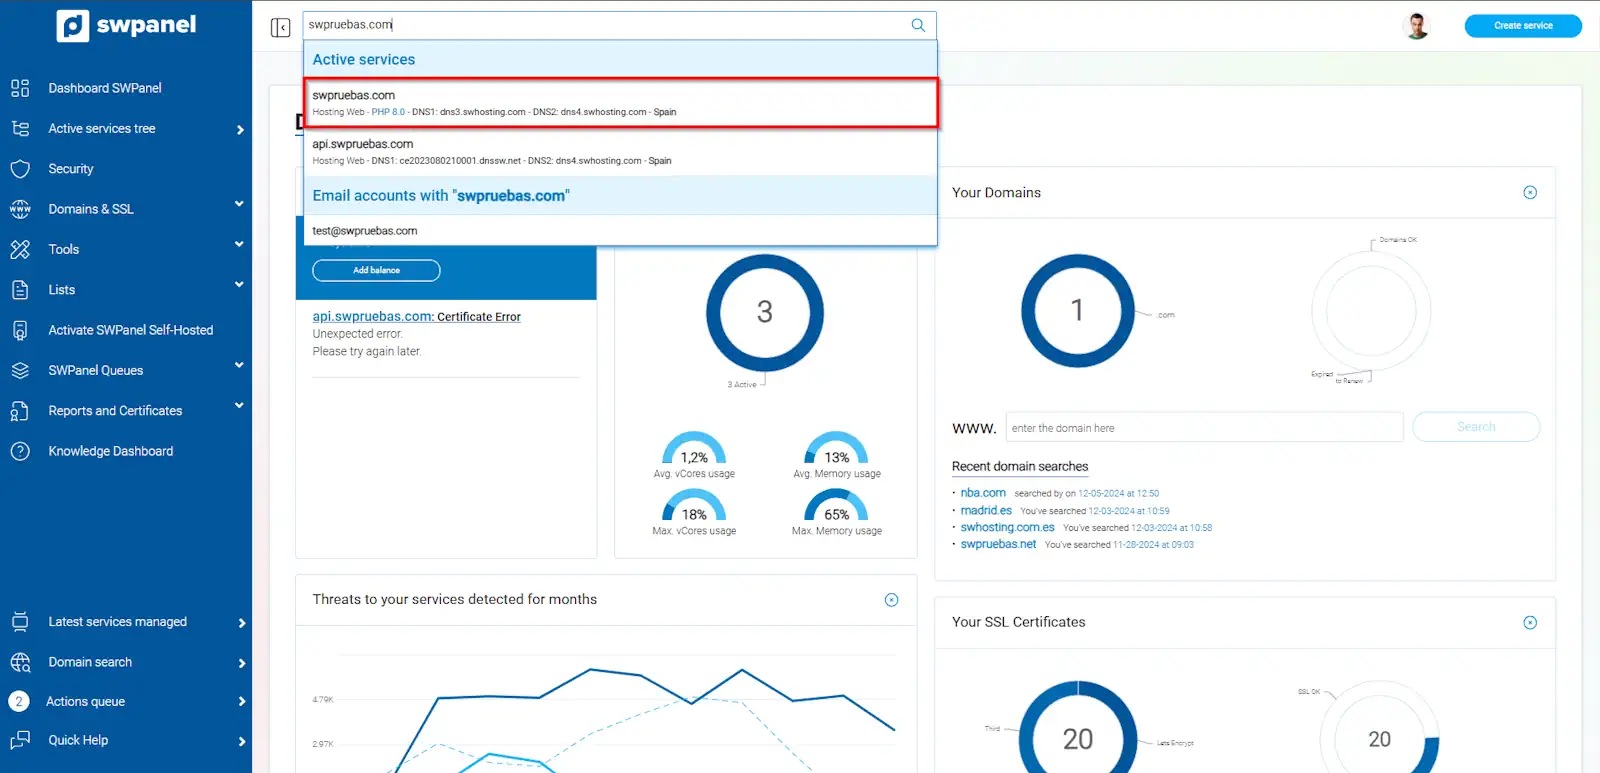
Task: Open the Actions queue menu item
Action: pyautogui.click(x=85, y=701)
